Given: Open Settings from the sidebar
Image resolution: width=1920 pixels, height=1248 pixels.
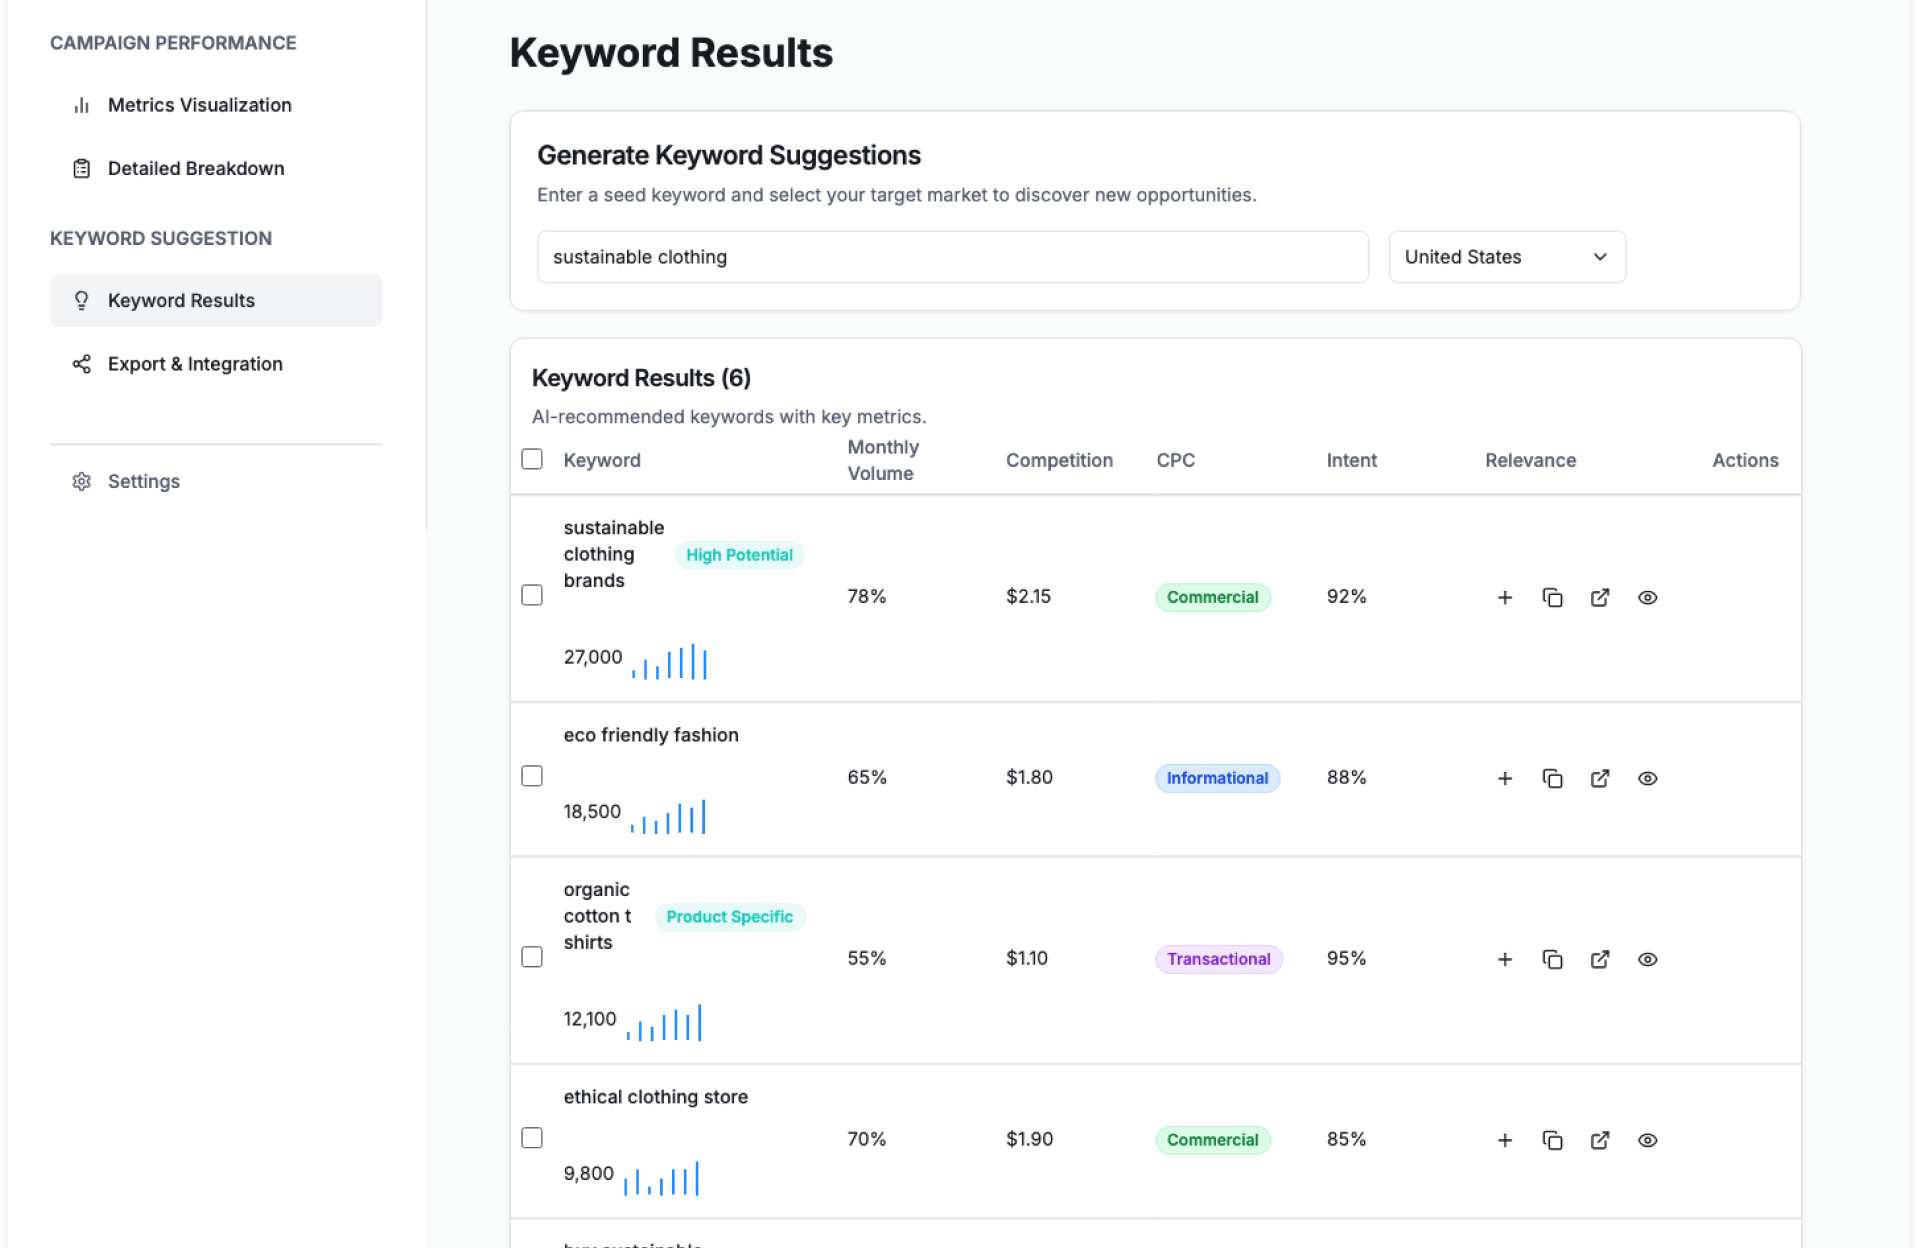Looking at the screenshot, I should [143, 481].
